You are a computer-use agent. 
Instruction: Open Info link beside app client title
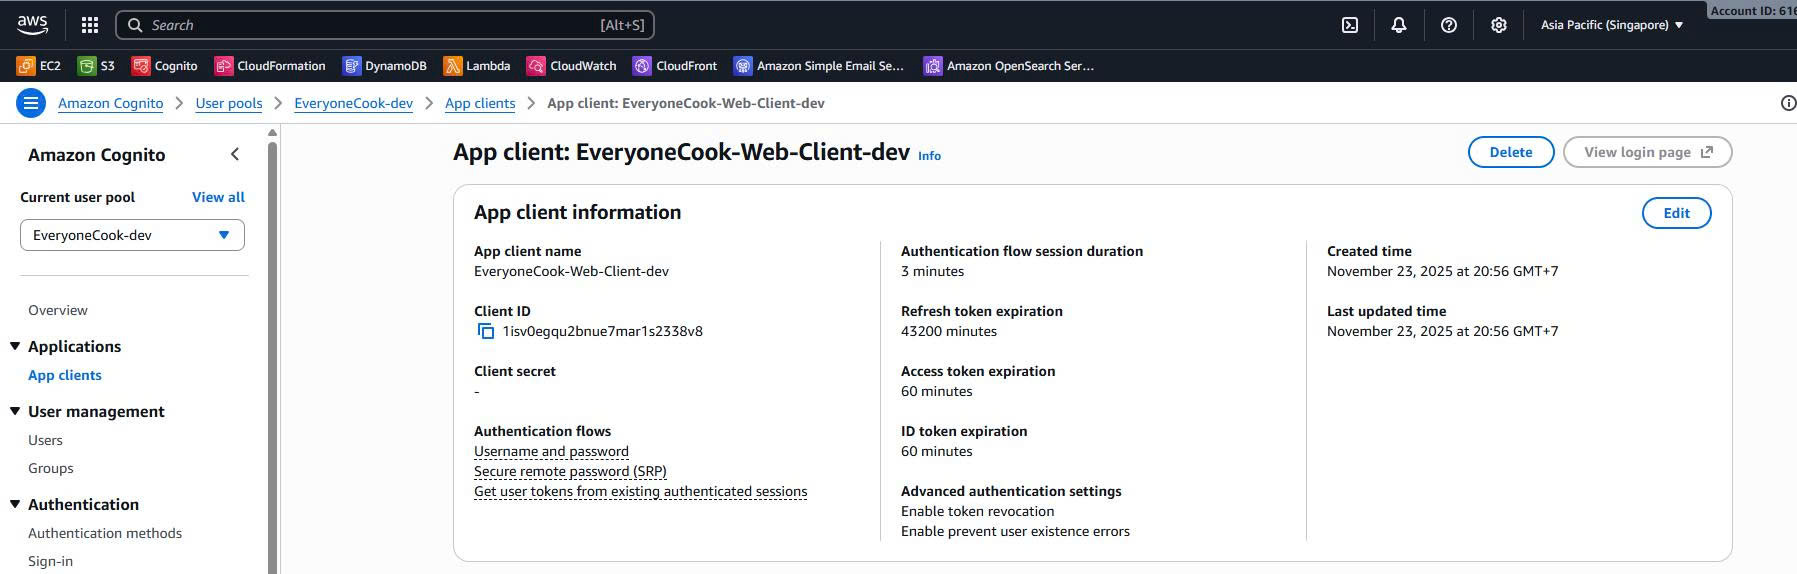pyautogui.click(x=929, y=156)
